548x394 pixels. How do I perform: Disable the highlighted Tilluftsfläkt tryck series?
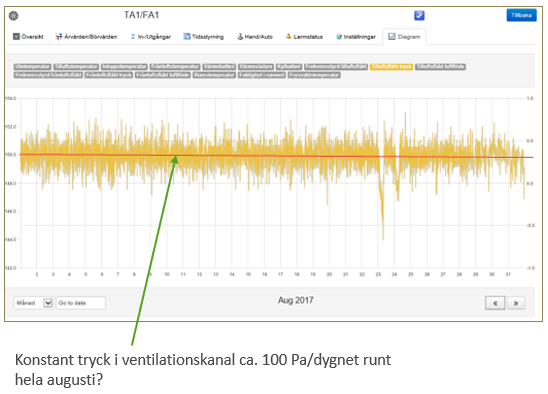pyautogui.click(x=391, y=66)
